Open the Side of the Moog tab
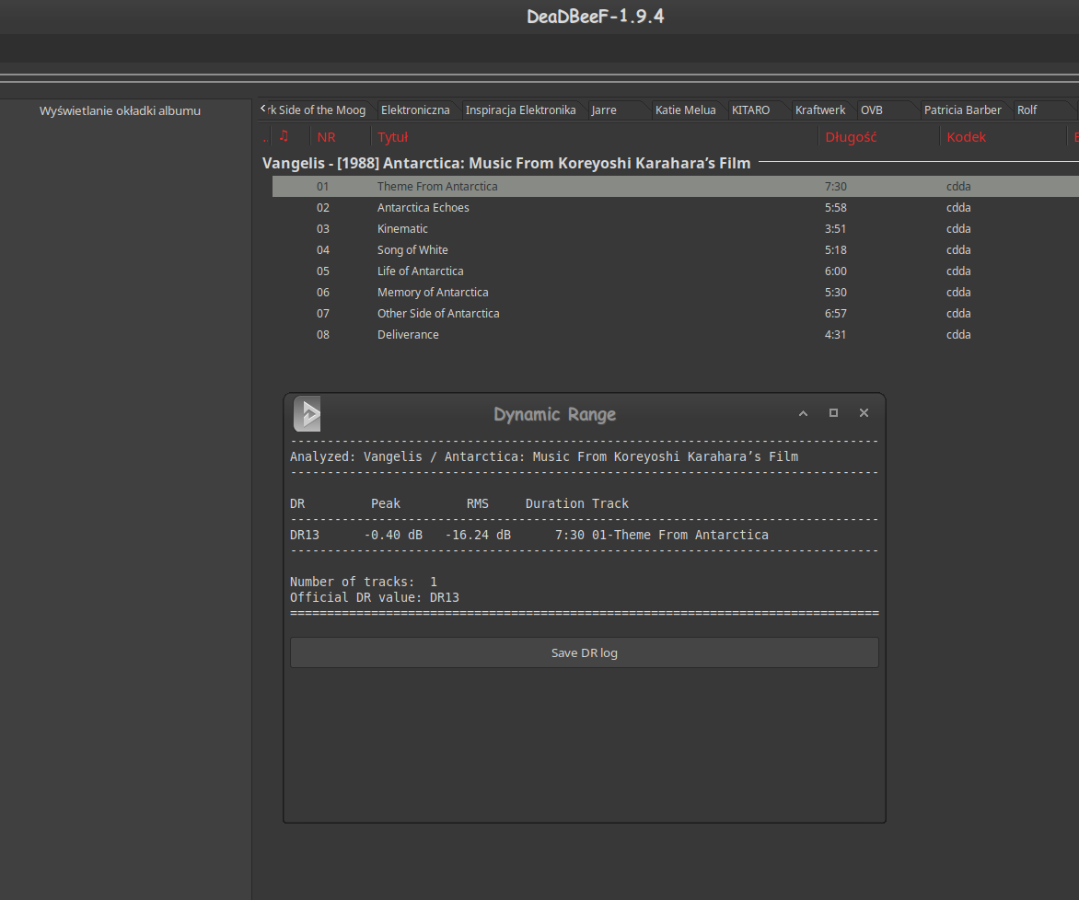1079x900 pixels. (317, 110)
